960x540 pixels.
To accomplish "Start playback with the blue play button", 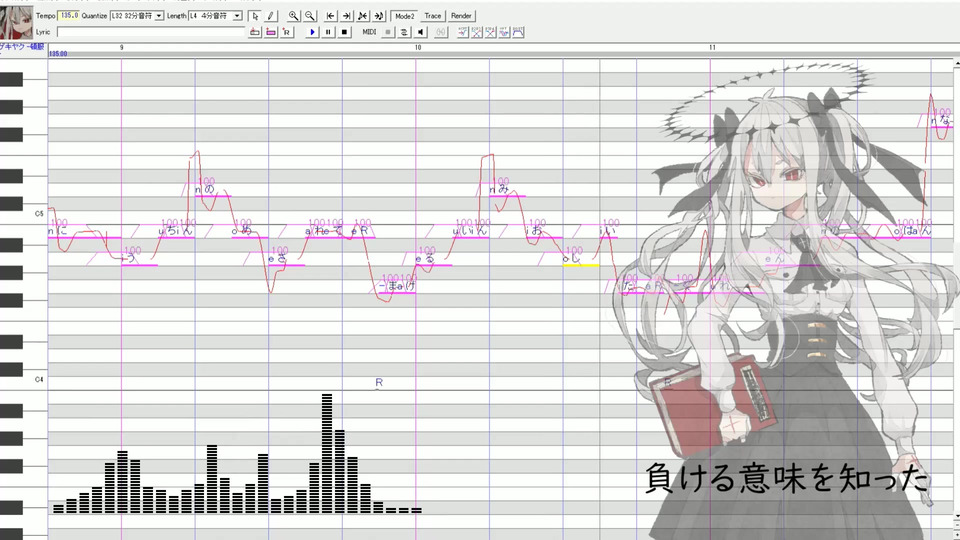I will (x=312, y=32).
